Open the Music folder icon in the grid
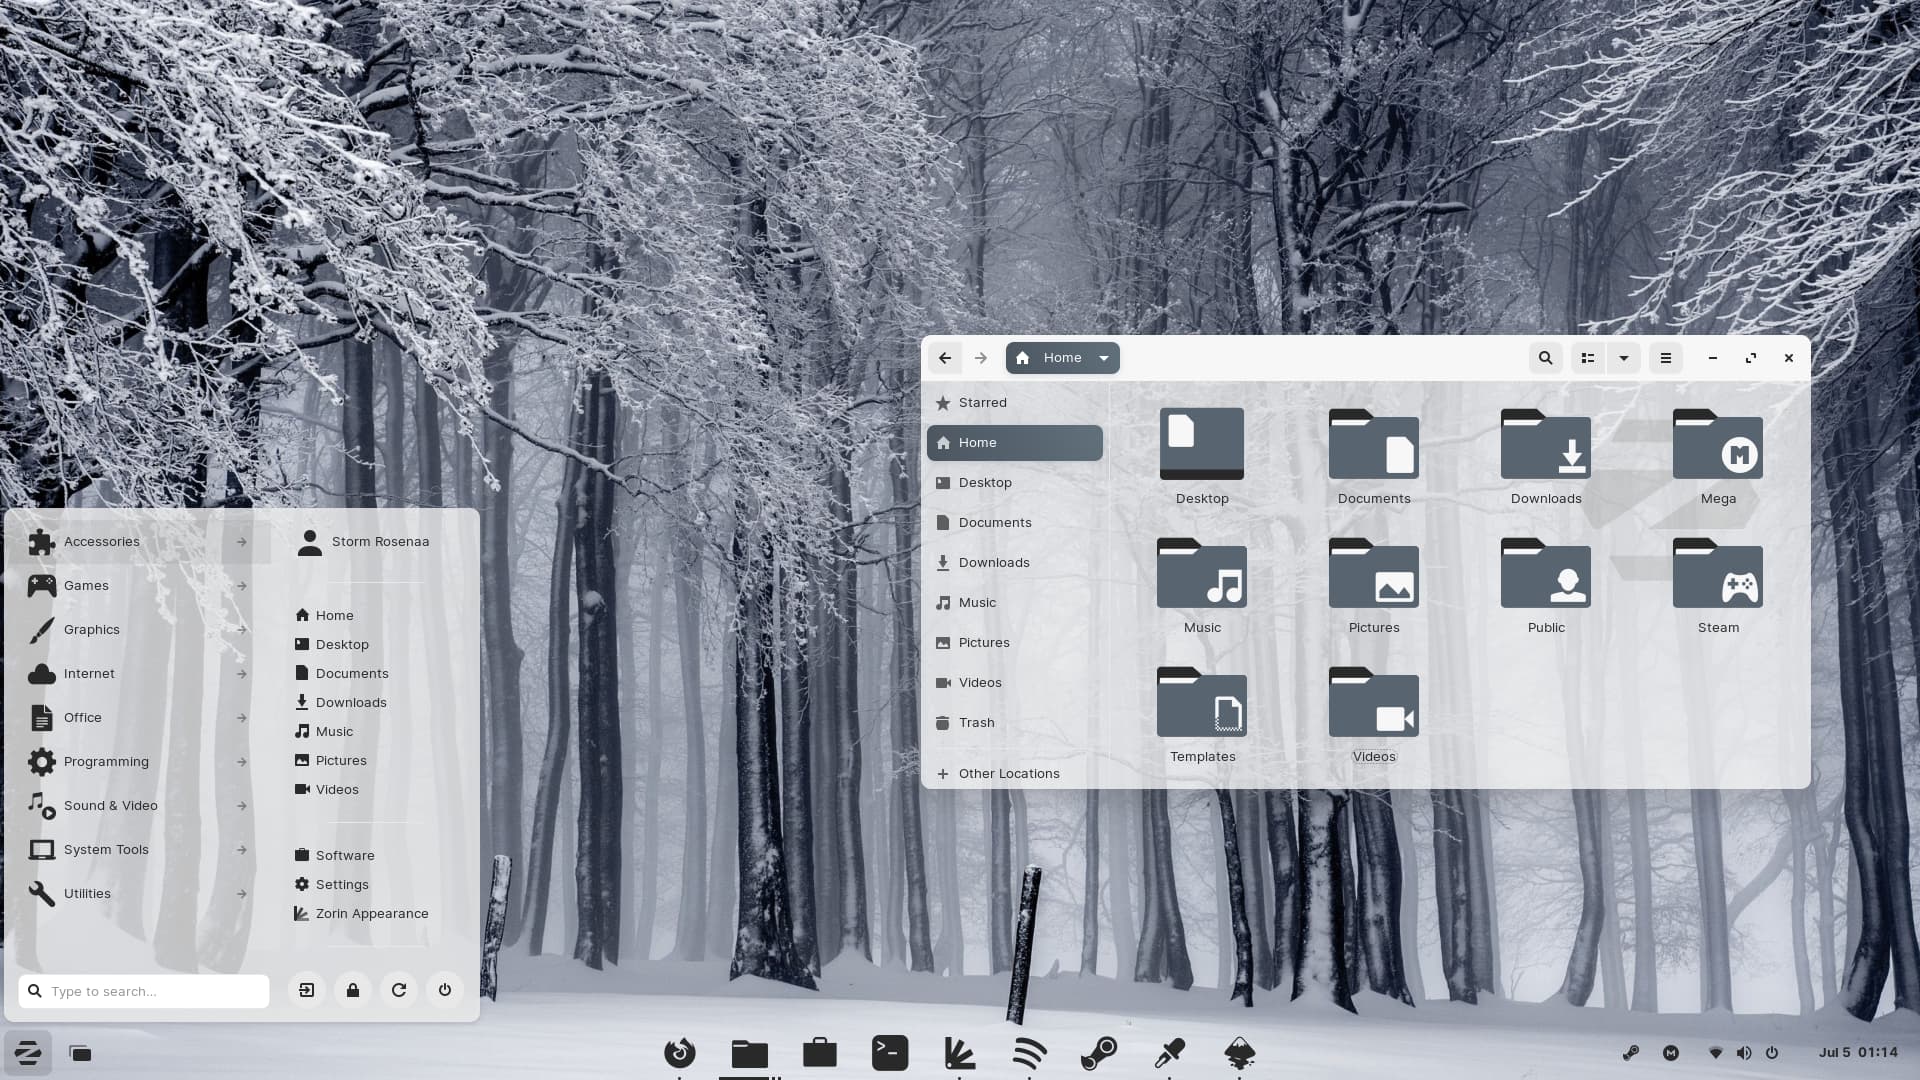Viewport: 1920px width, 1080px height. (1202, 573)
